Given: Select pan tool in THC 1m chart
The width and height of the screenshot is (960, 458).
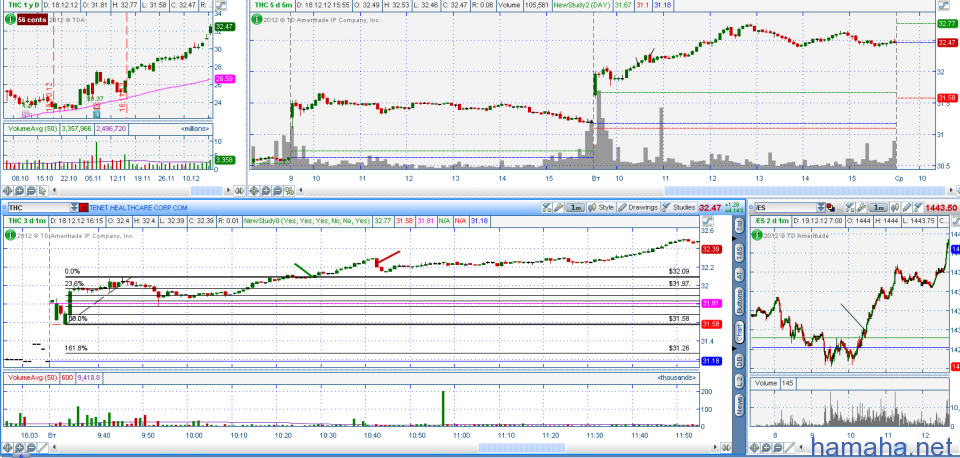Looking at the screenshot, I should [x=7, y=448].
